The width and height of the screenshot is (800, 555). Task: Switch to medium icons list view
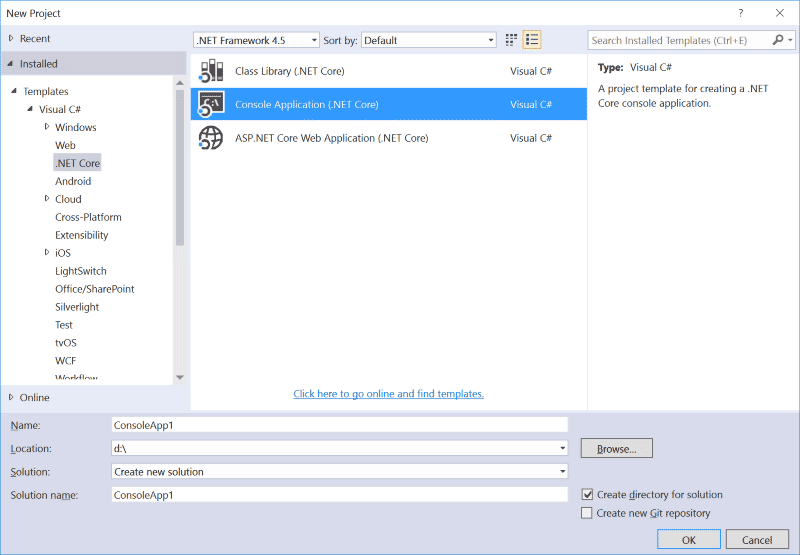coord(532,40)
